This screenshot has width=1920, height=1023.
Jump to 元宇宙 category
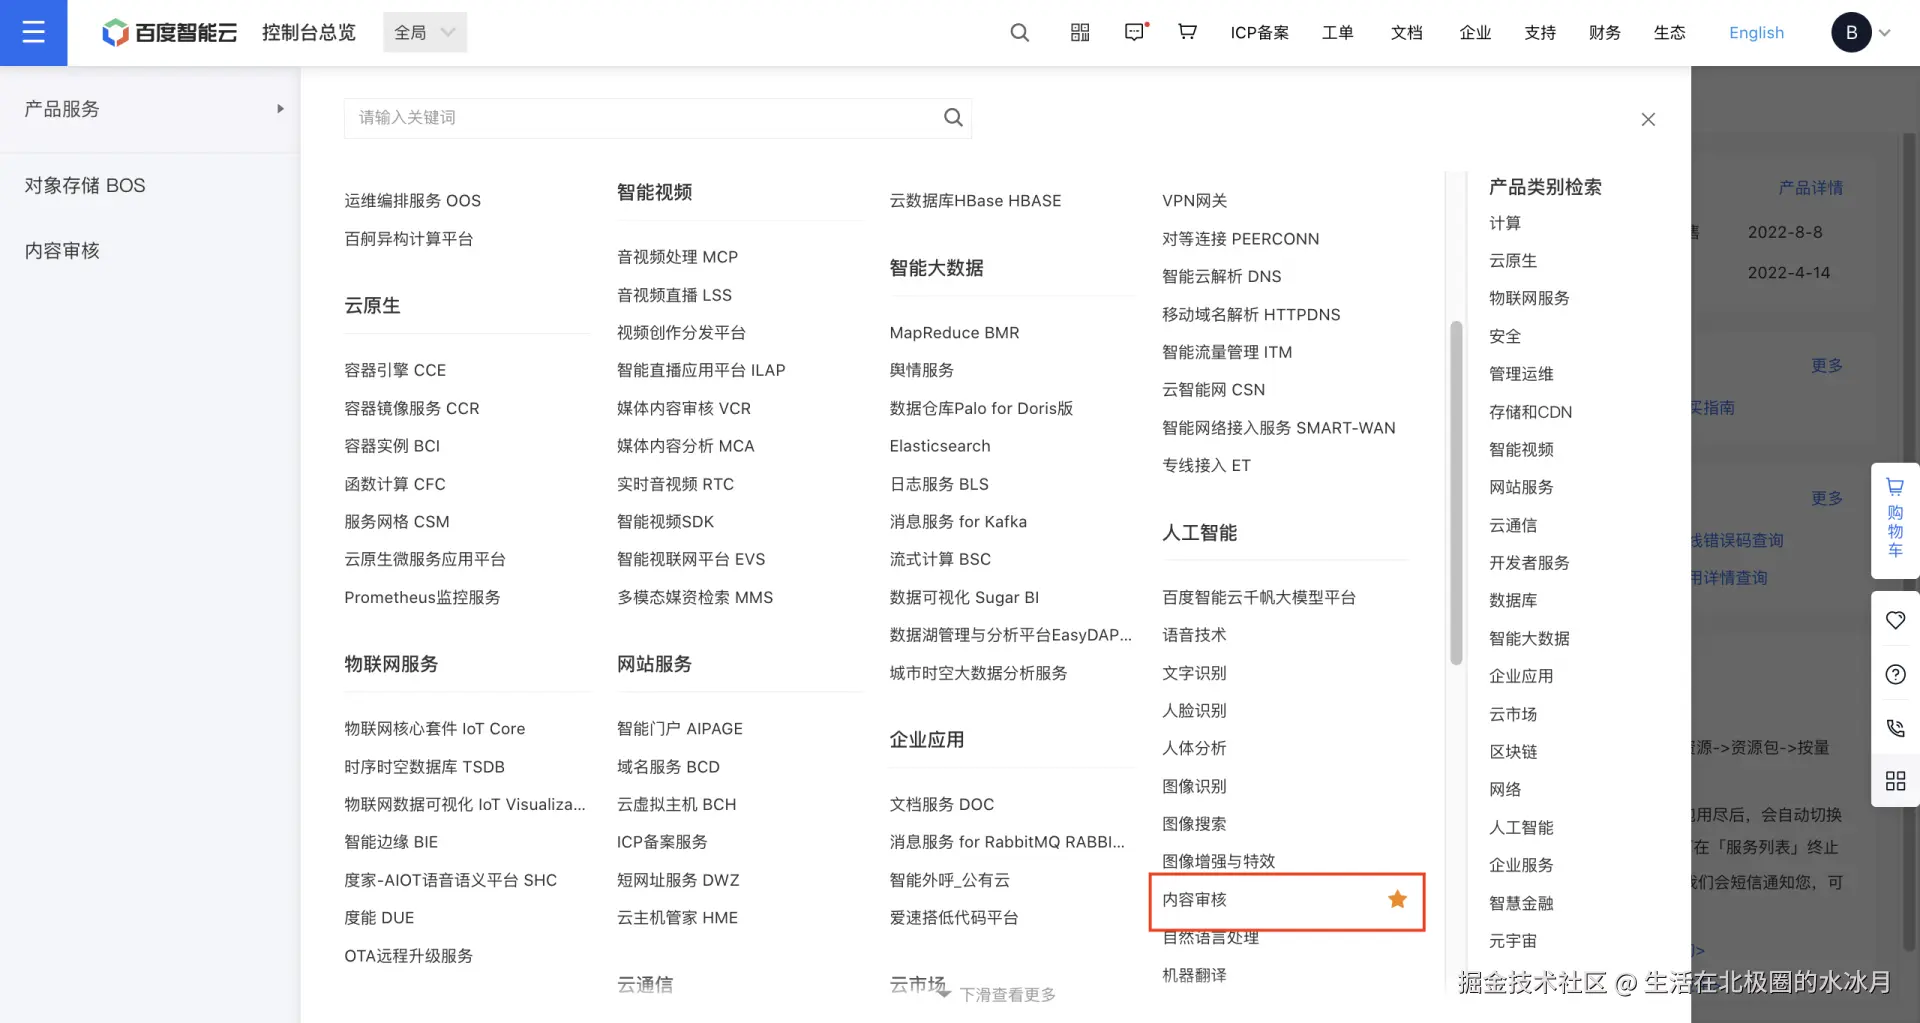[1512, 941]
